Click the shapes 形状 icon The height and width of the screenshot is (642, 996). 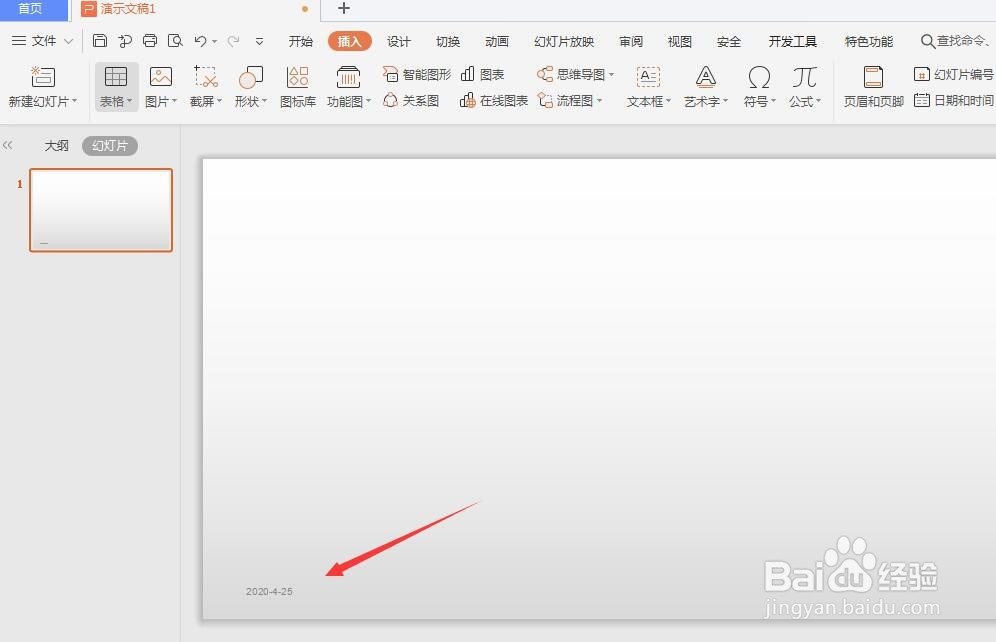pyautogui.click(x=250, y=77)
